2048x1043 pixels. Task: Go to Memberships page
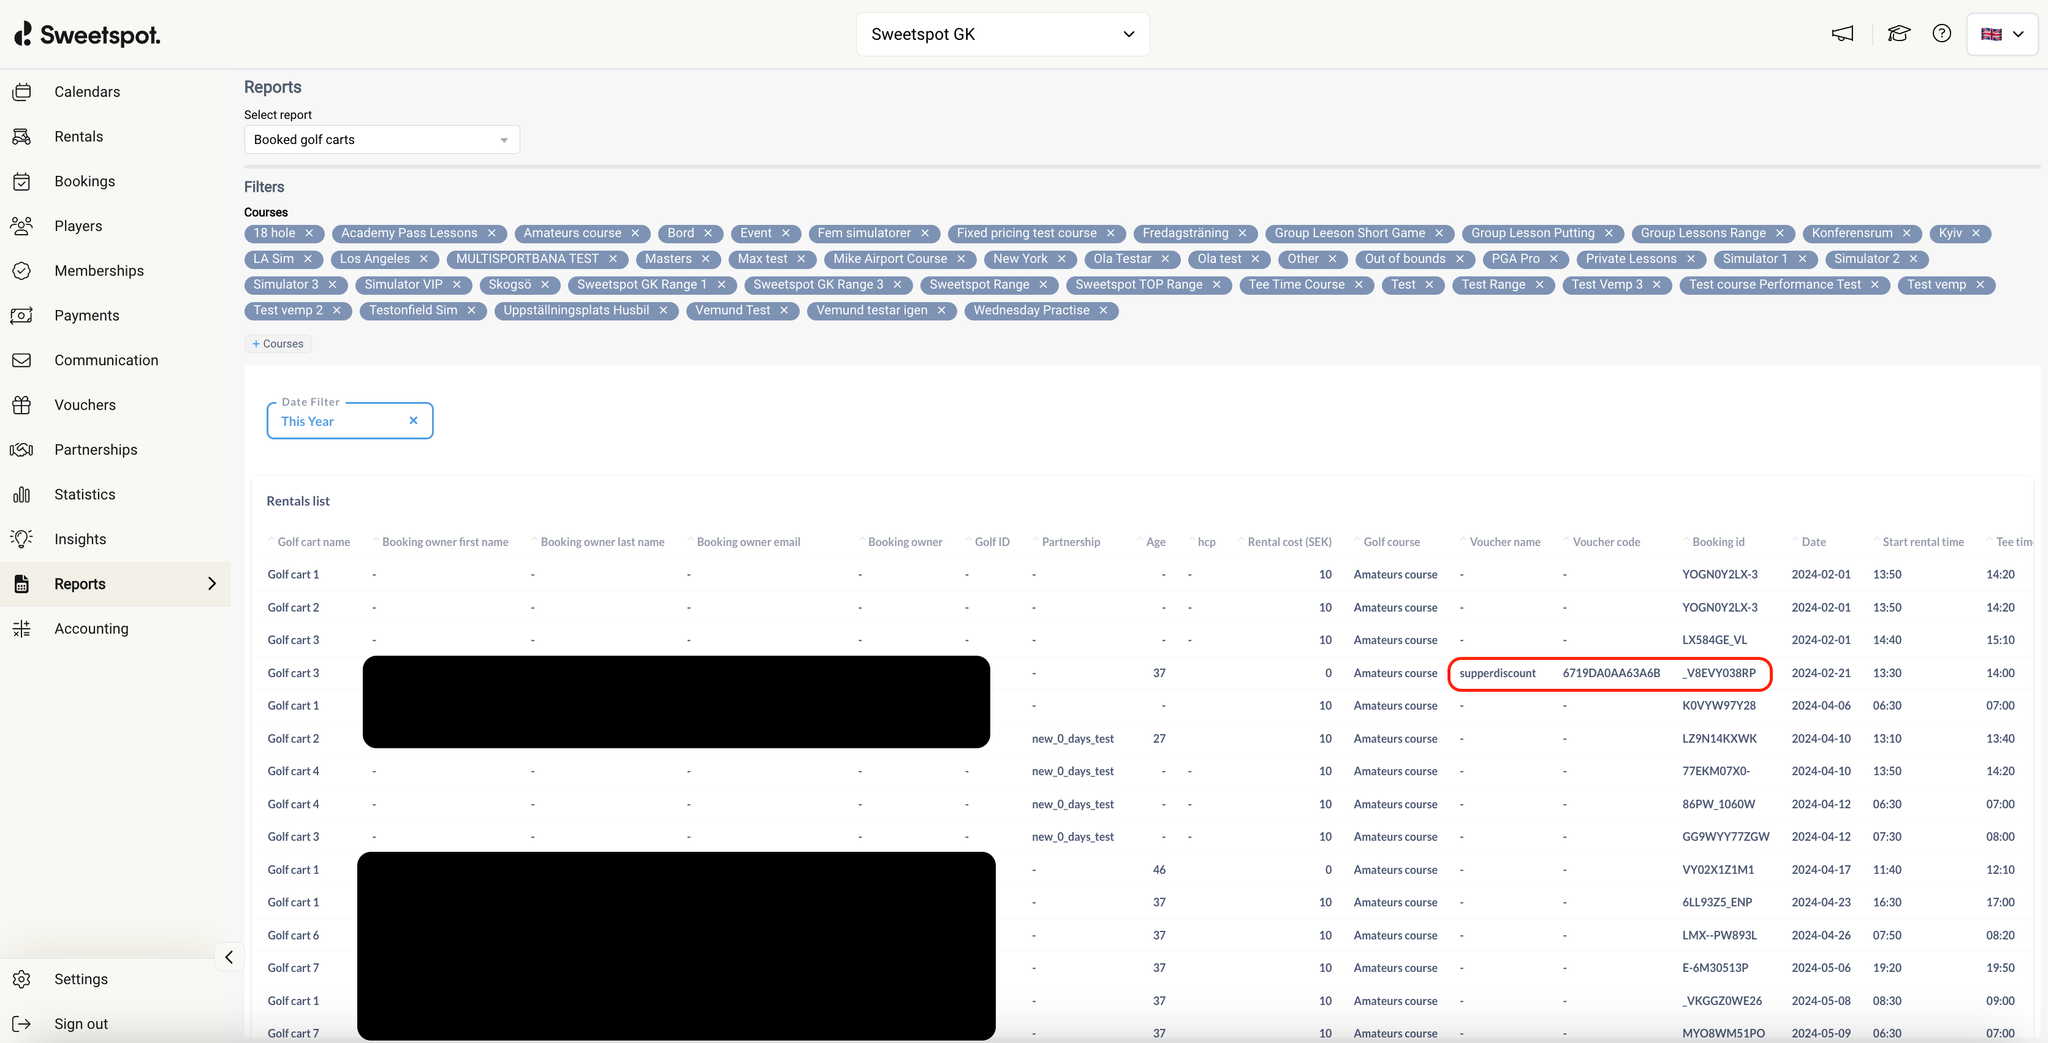[99, 271]
